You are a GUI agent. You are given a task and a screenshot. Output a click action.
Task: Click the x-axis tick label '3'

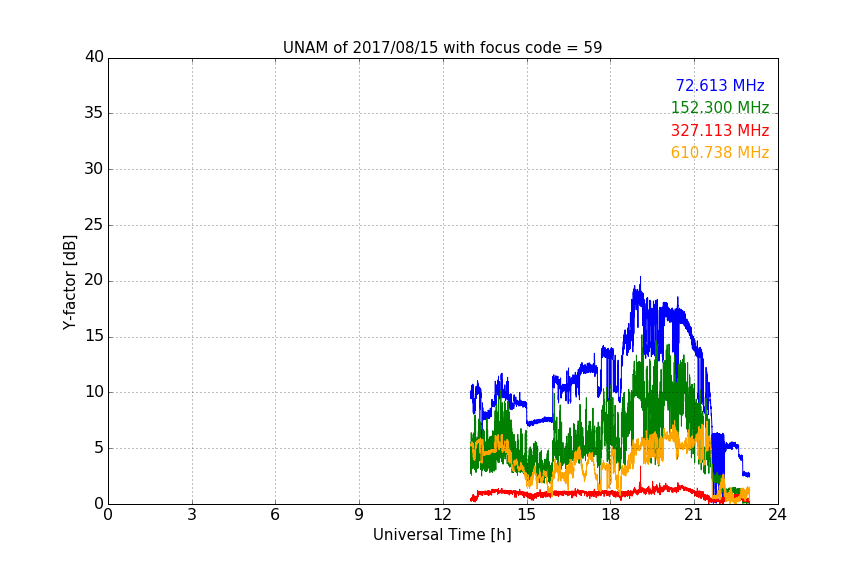point(192,515)
